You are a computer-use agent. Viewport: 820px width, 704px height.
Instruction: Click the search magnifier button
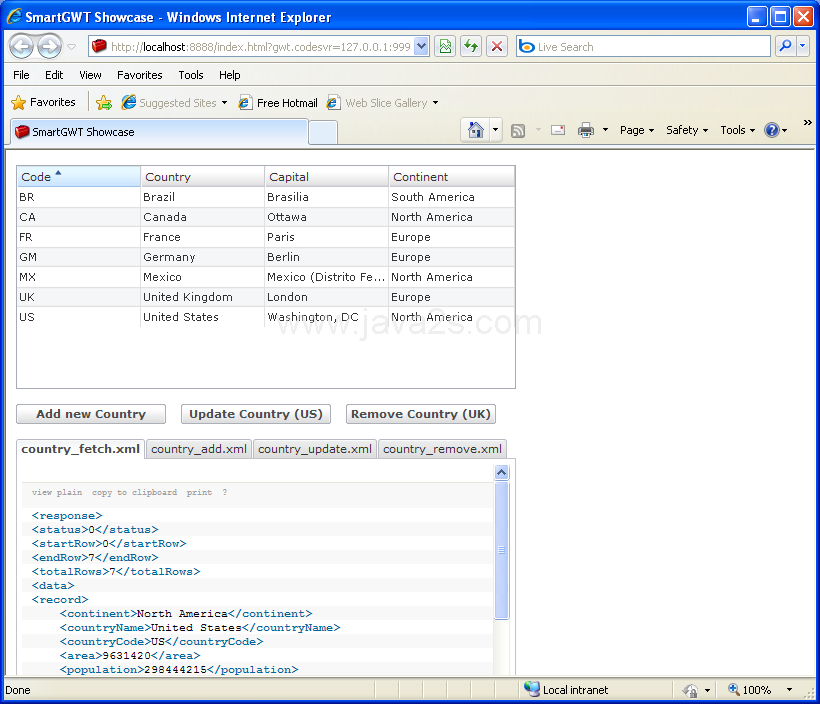click(785, 47)
